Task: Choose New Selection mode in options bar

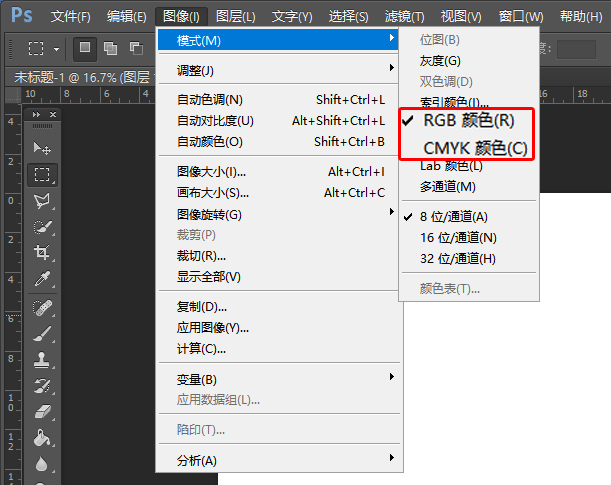Action: pos(85,49)
